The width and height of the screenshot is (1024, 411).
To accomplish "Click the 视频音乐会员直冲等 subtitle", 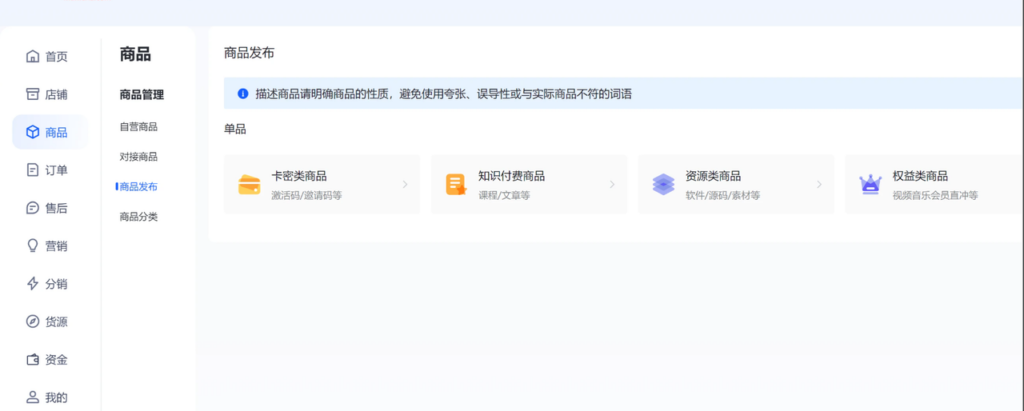I will (935, 195).
